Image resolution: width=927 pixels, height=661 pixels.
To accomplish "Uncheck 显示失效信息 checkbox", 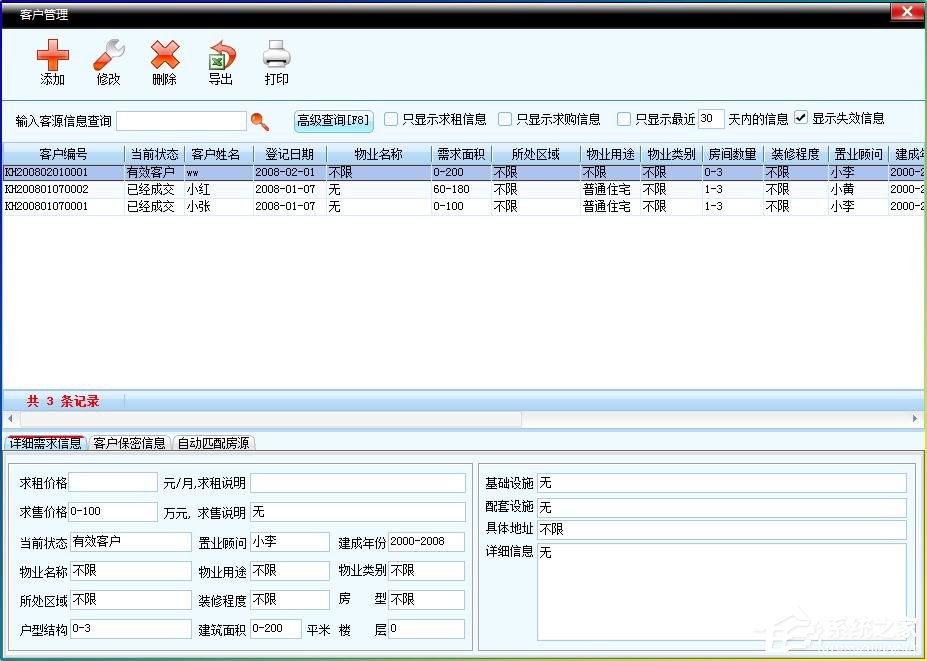I will click(x=800, y=118).
